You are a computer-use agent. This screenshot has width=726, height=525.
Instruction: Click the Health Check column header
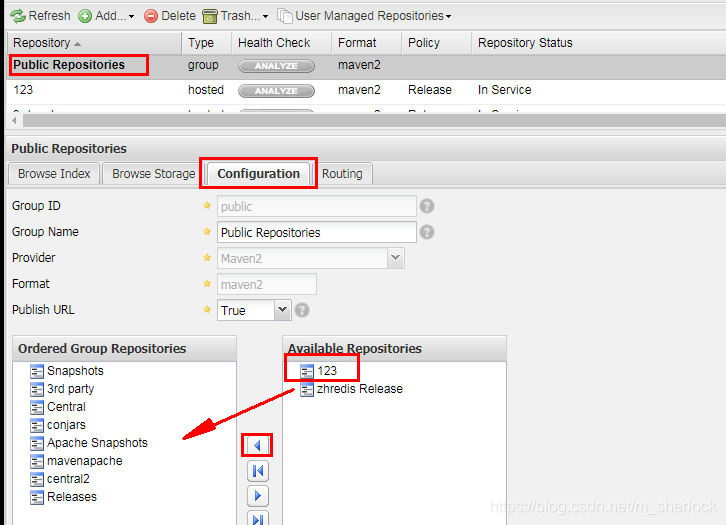[x=281, y=43]
